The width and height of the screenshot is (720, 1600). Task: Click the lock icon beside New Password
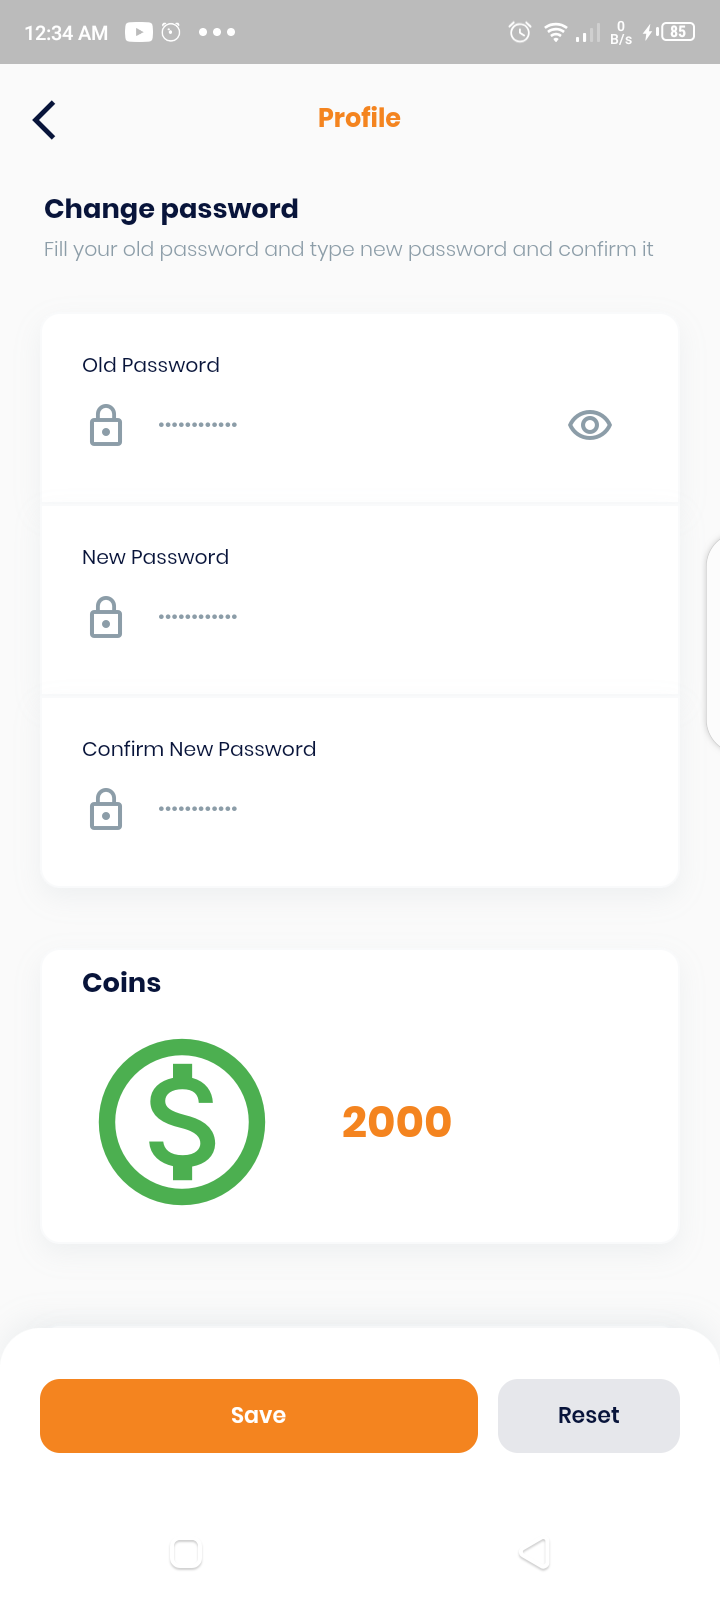(x=106, y=617)
